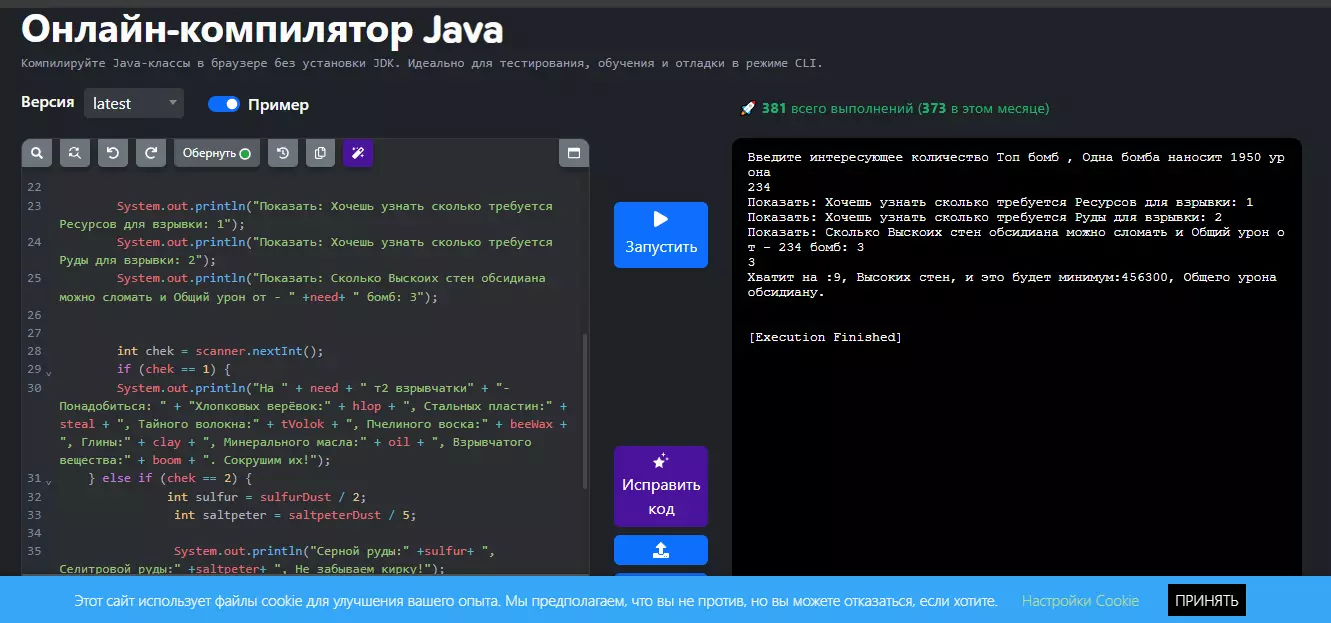Screen dimensions: 1331x623
Task: Click the [Execution Finished] output line
Action: coord(825,337)
